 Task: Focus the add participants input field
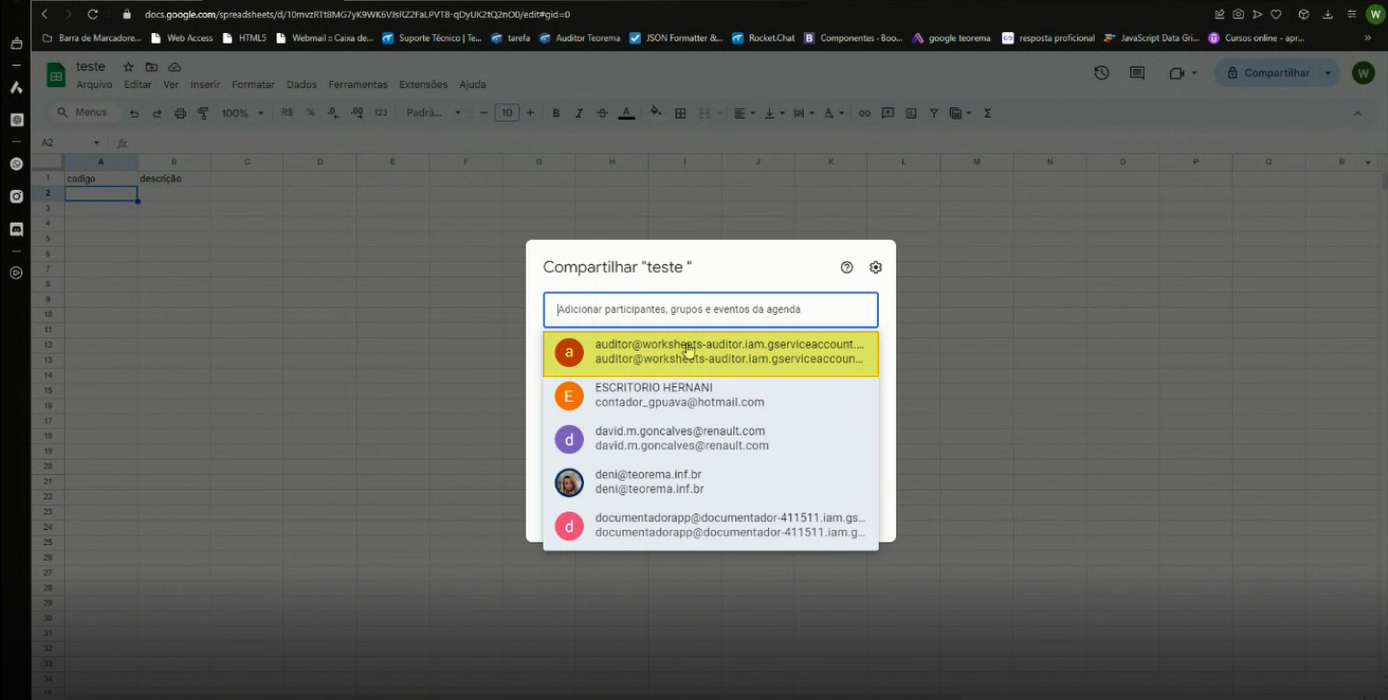coord(711,310)
